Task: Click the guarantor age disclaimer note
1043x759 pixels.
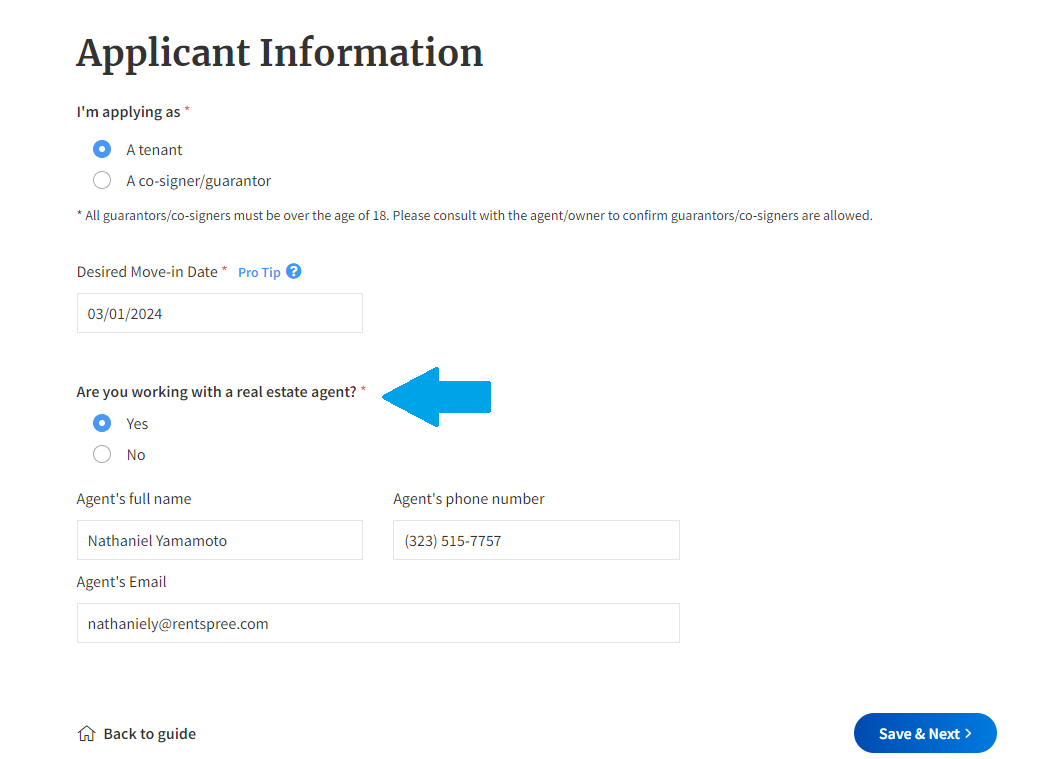Action: (x=474, y=215)
